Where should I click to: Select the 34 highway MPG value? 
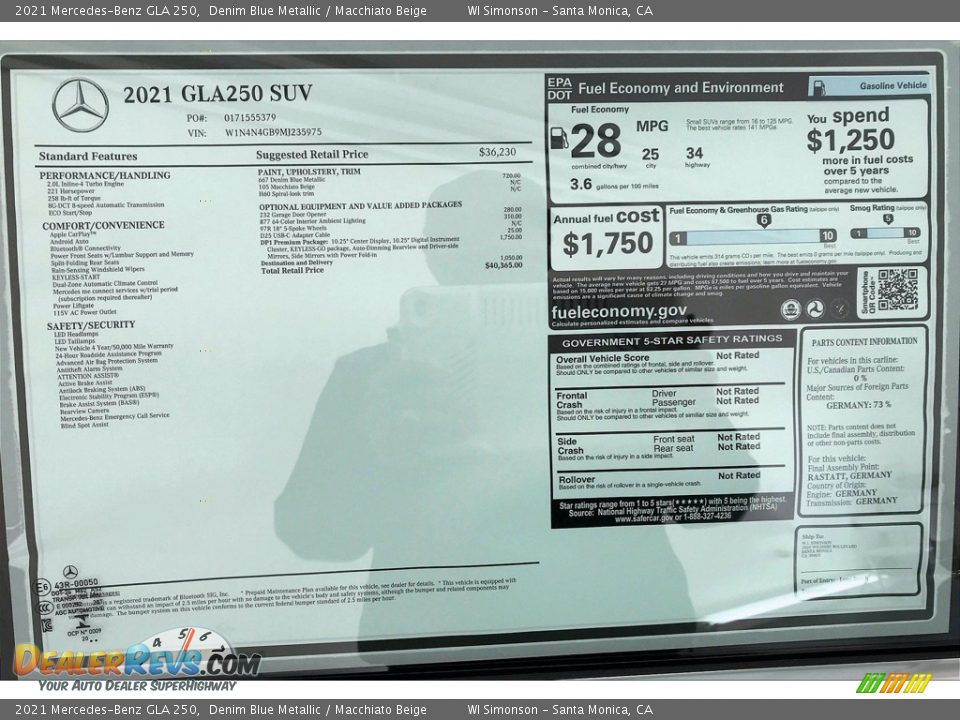coord(694,153)
